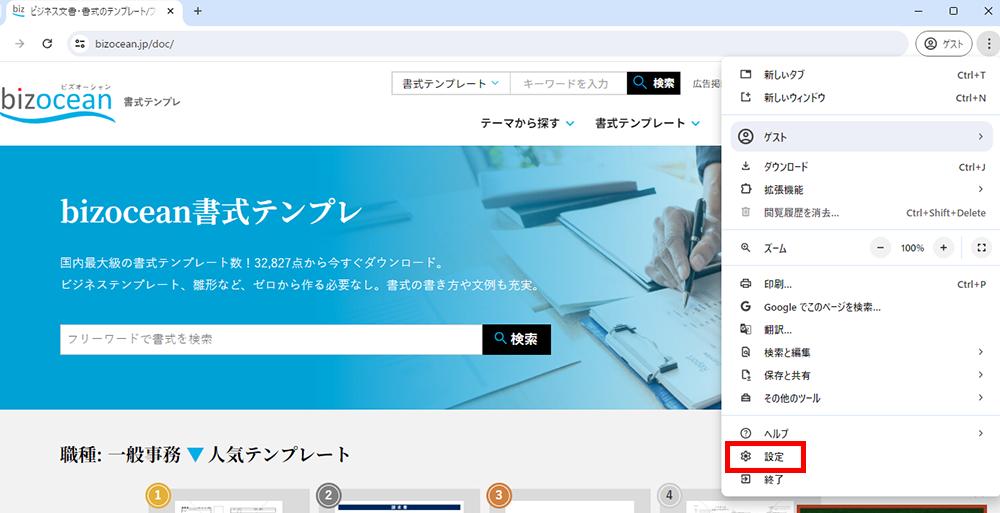This screenshot has width=1000, height=513.
Task: Expand the Browse by theme nav dropdown
Action: tap(527, 123)
